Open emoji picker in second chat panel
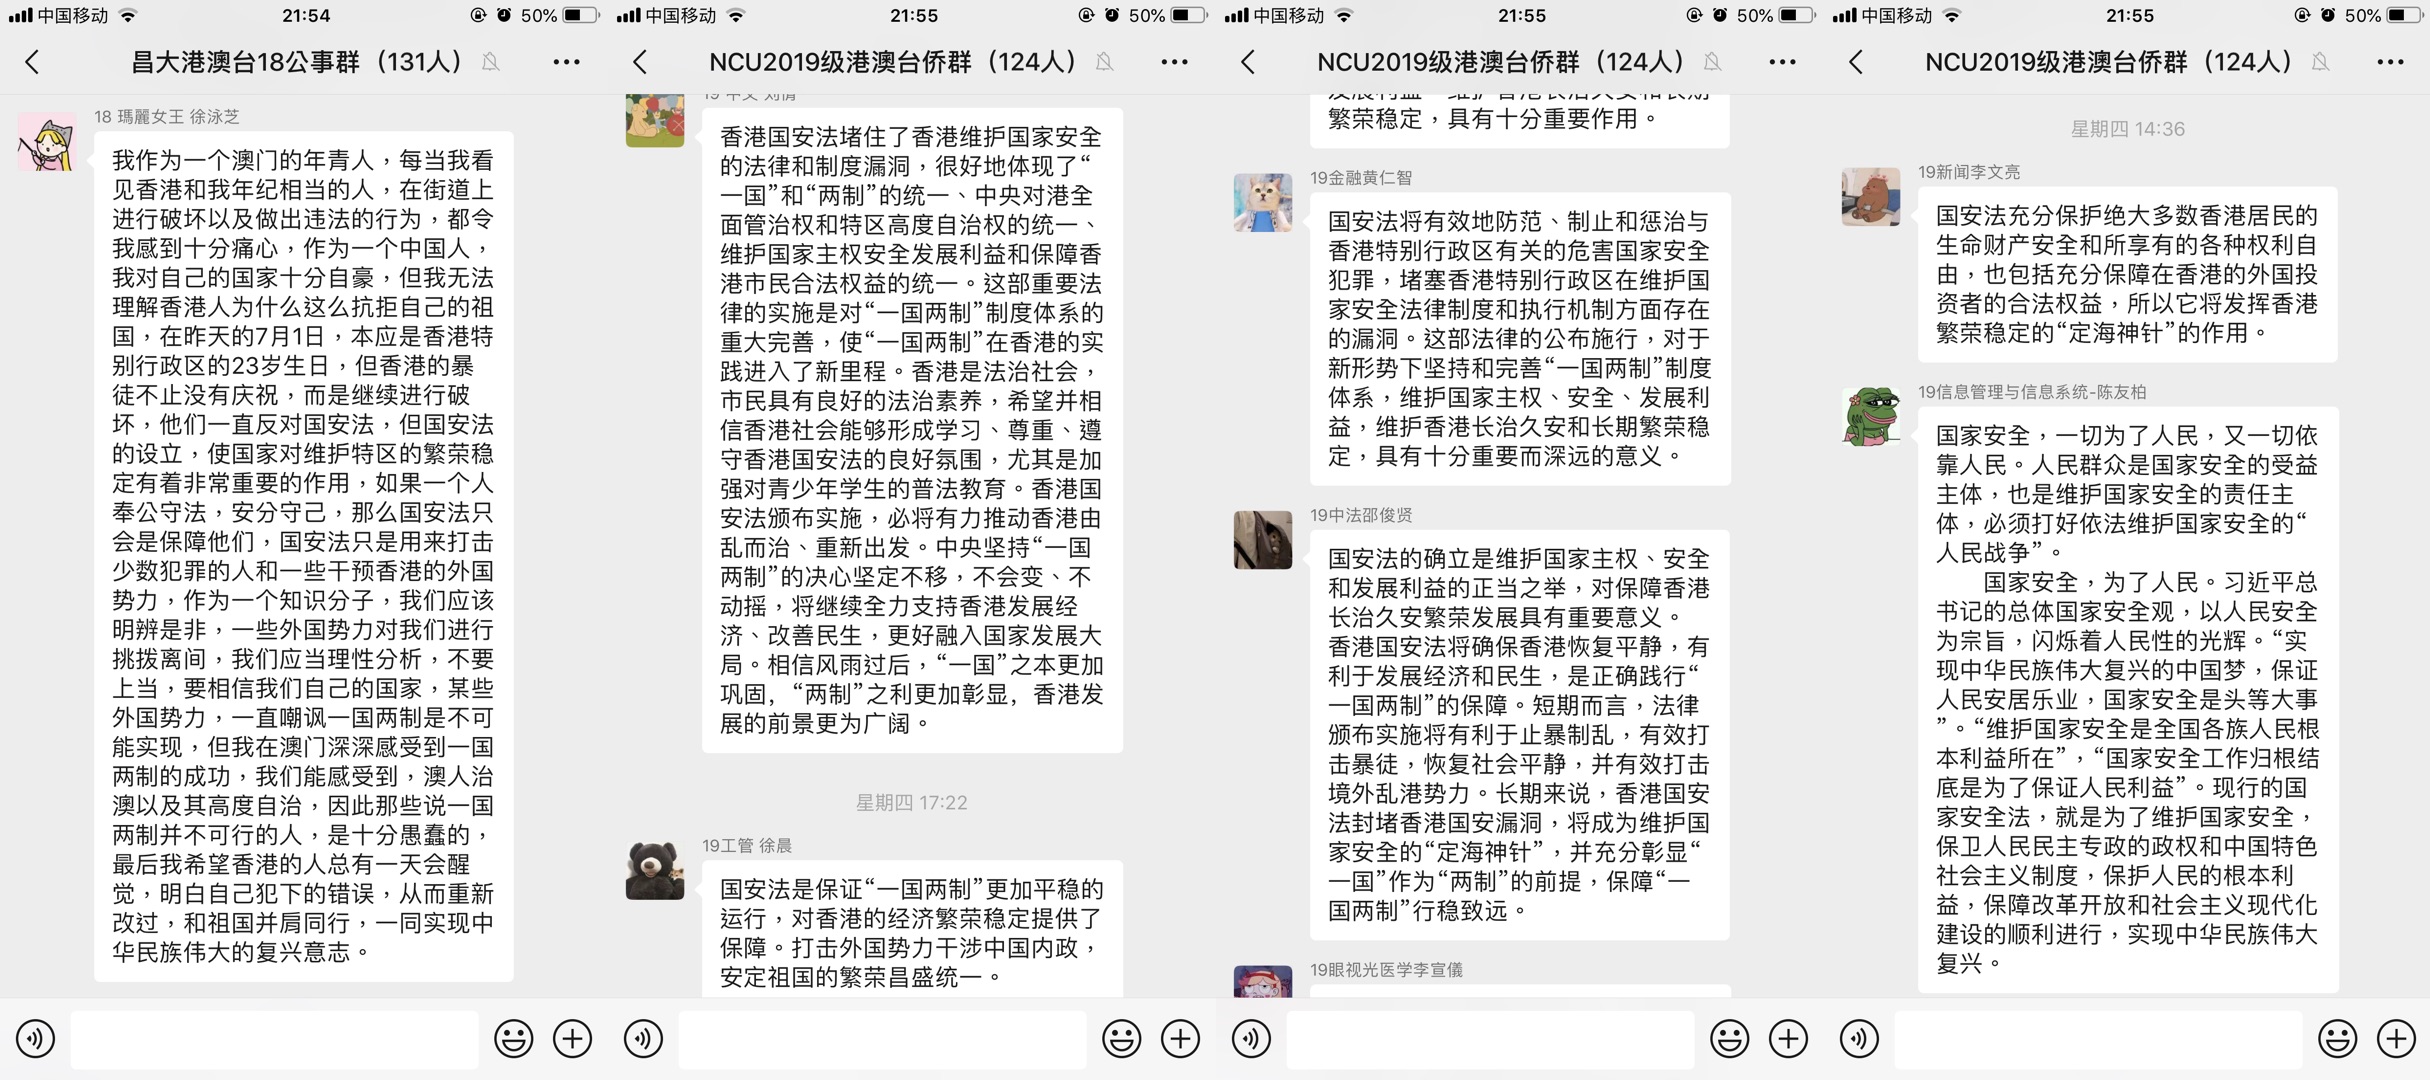The height and width of the screenshot is (1080, 2430). (x=1122, y=1039)
